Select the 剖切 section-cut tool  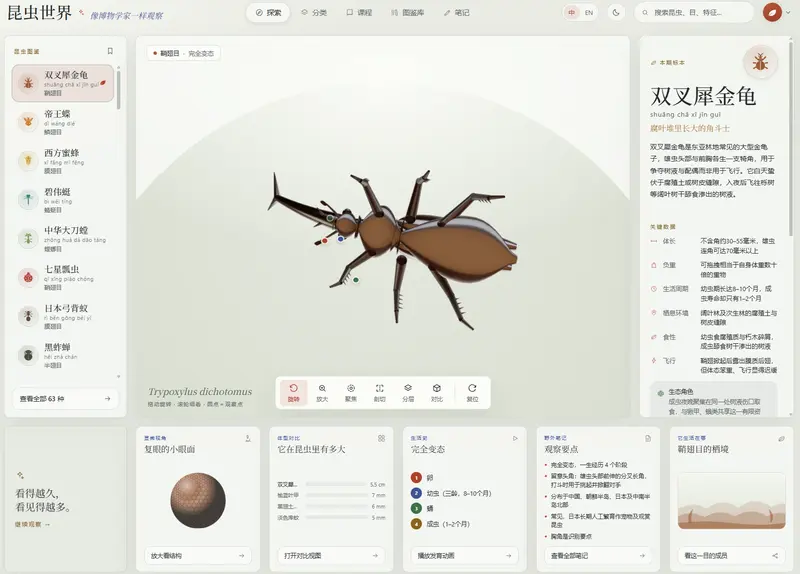(380, 392)
